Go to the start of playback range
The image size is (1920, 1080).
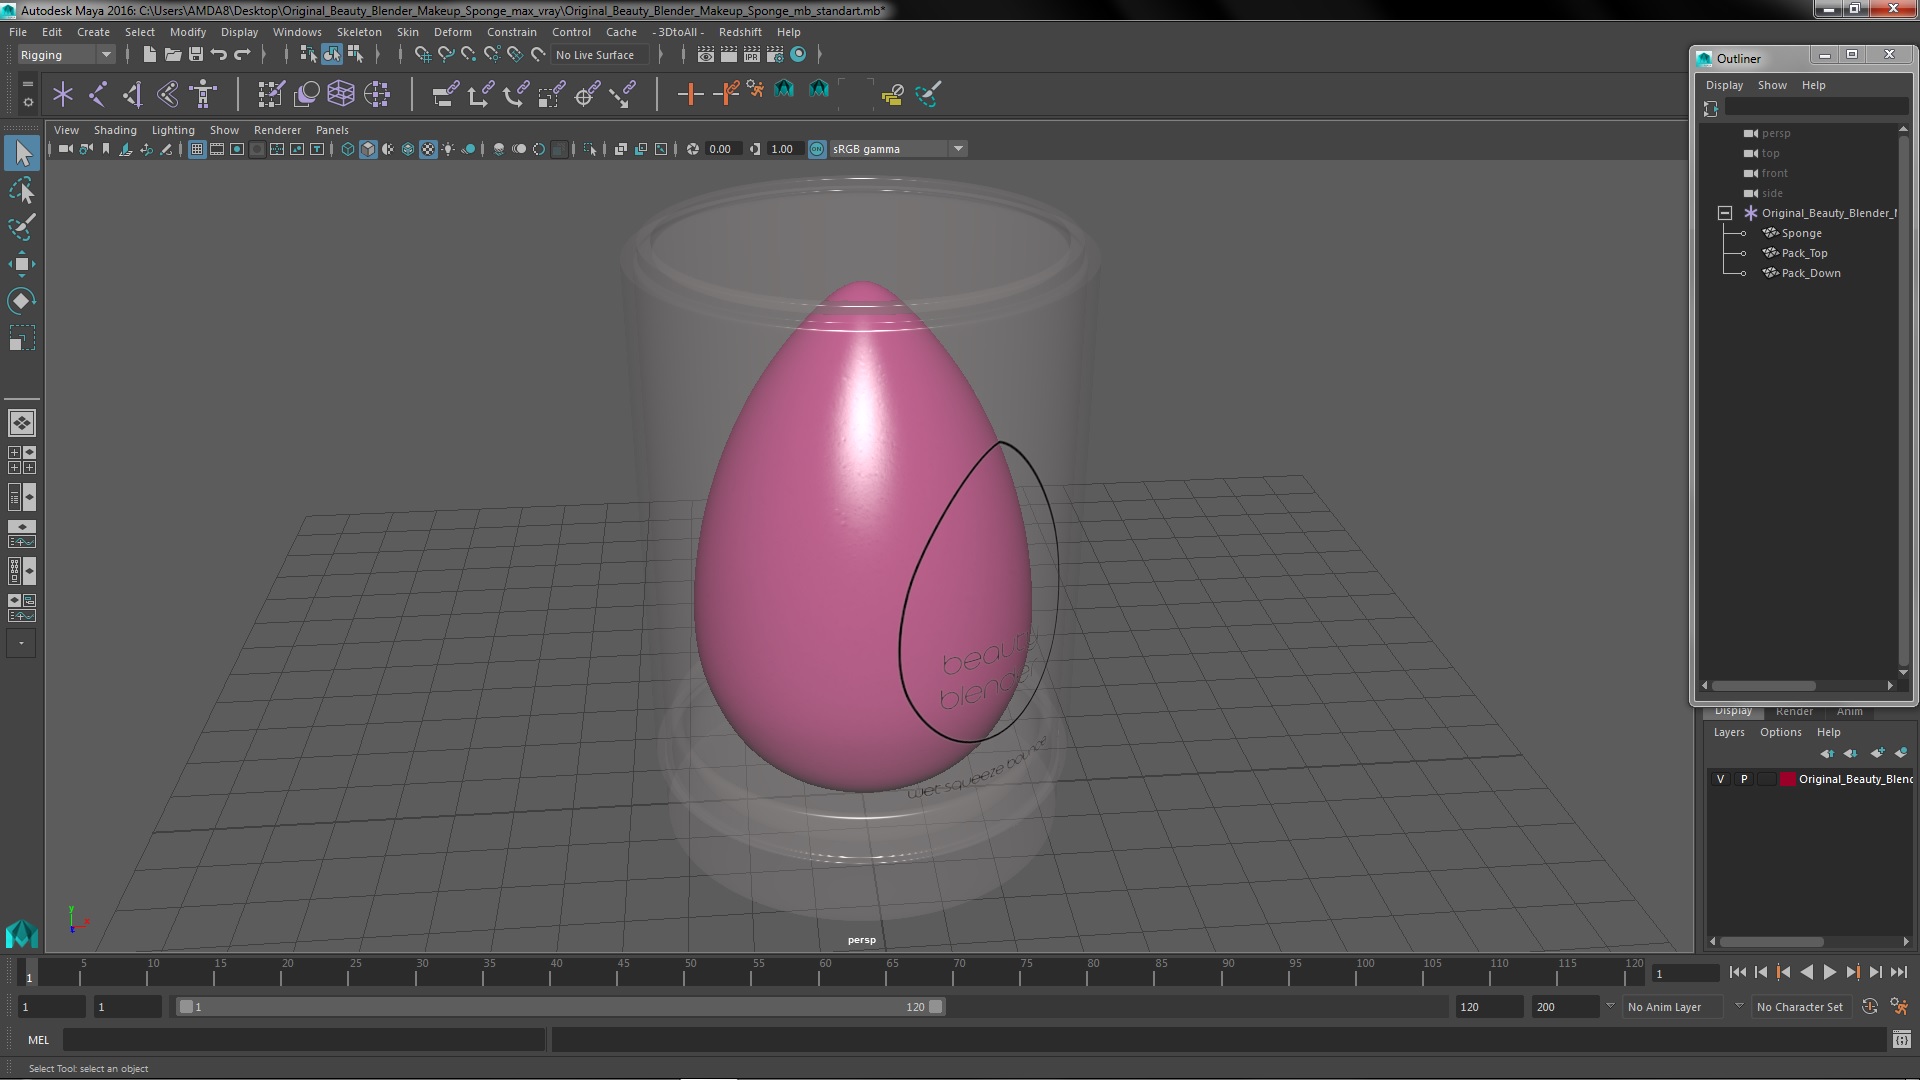(x=1737, y=972)
